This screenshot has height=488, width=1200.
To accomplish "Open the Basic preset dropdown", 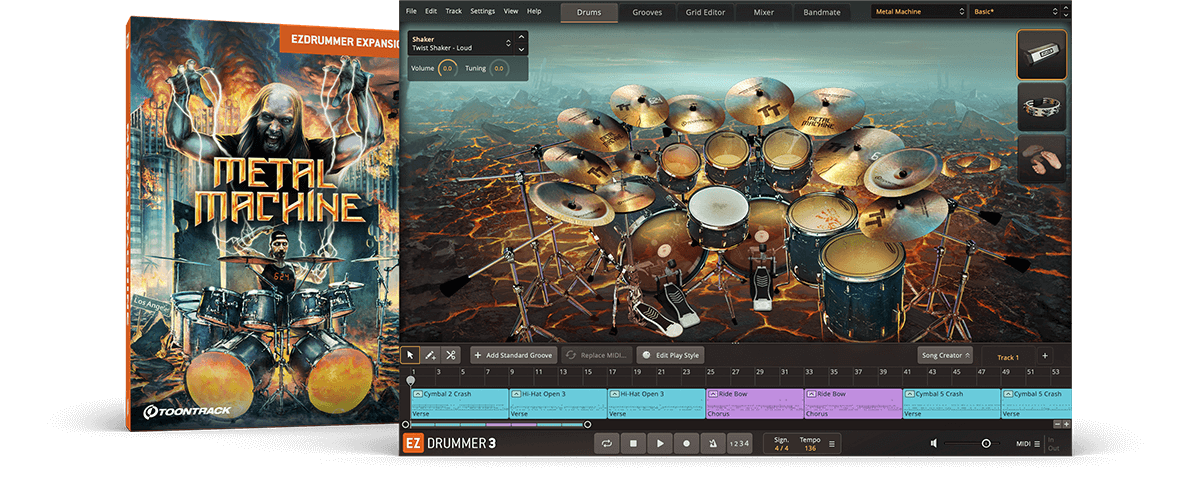I will [x=1012, y=12].
